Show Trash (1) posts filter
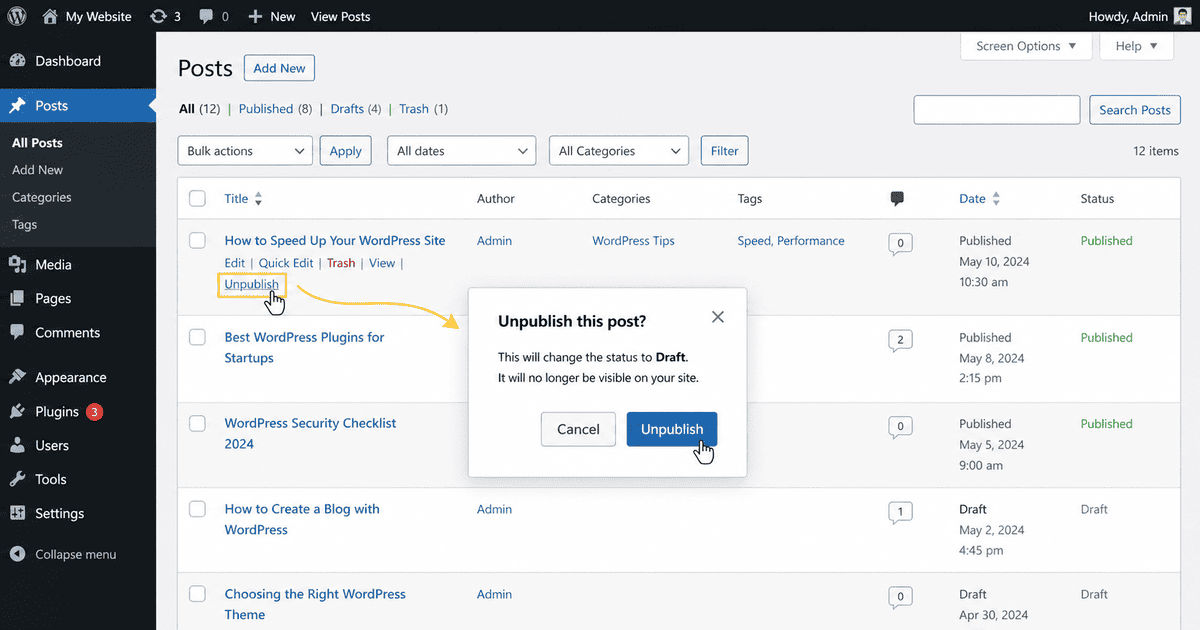The width and height of the screenshot is (1200, 630). 423,109
